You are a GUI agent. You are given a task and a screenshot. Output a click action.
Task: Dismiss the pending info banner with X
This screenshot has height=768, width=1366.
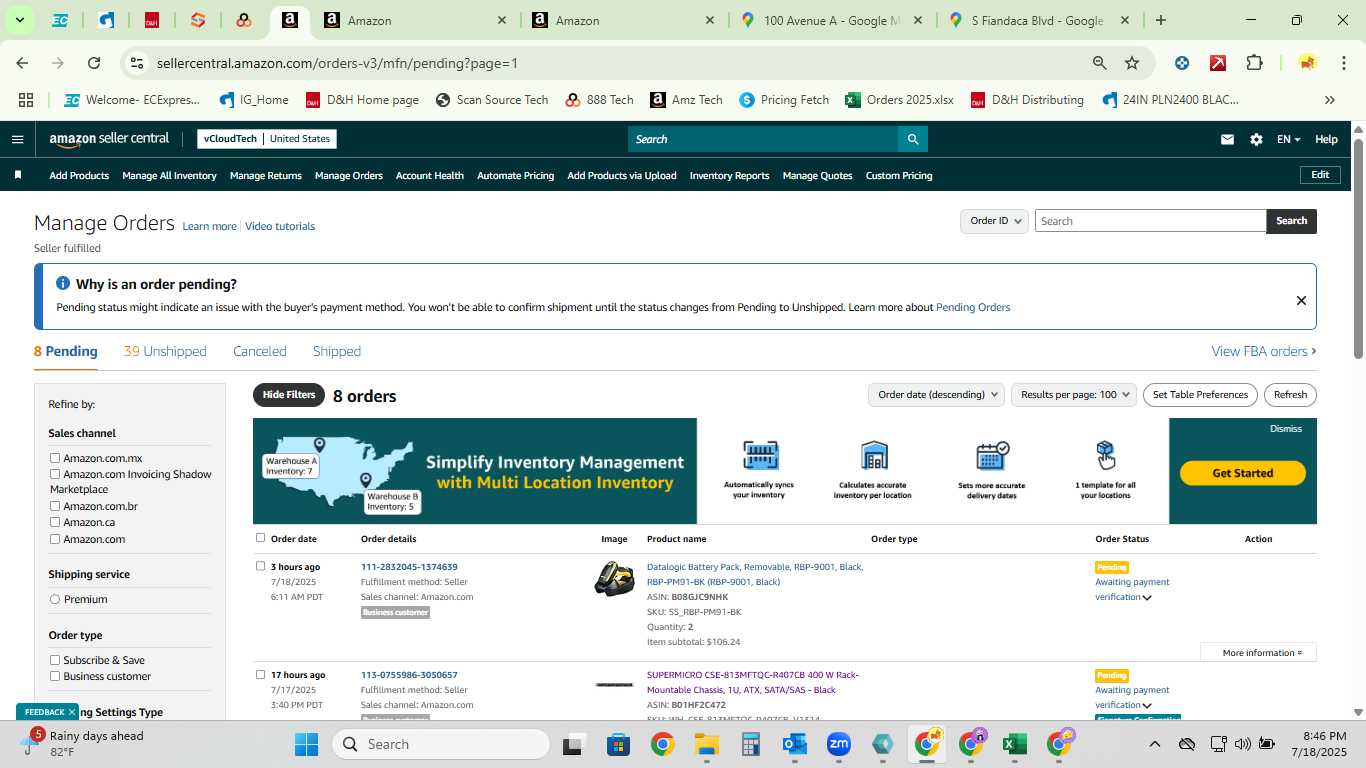pos(1301,300)
